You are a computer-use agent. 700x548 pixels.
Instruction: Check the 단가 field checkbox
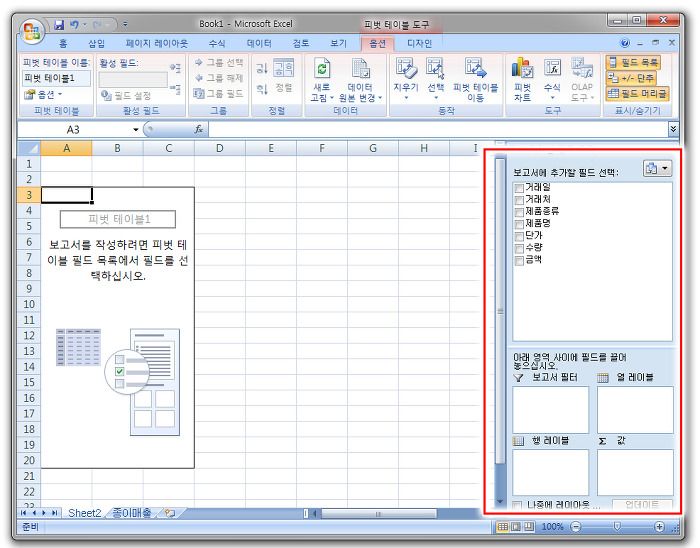519,237
